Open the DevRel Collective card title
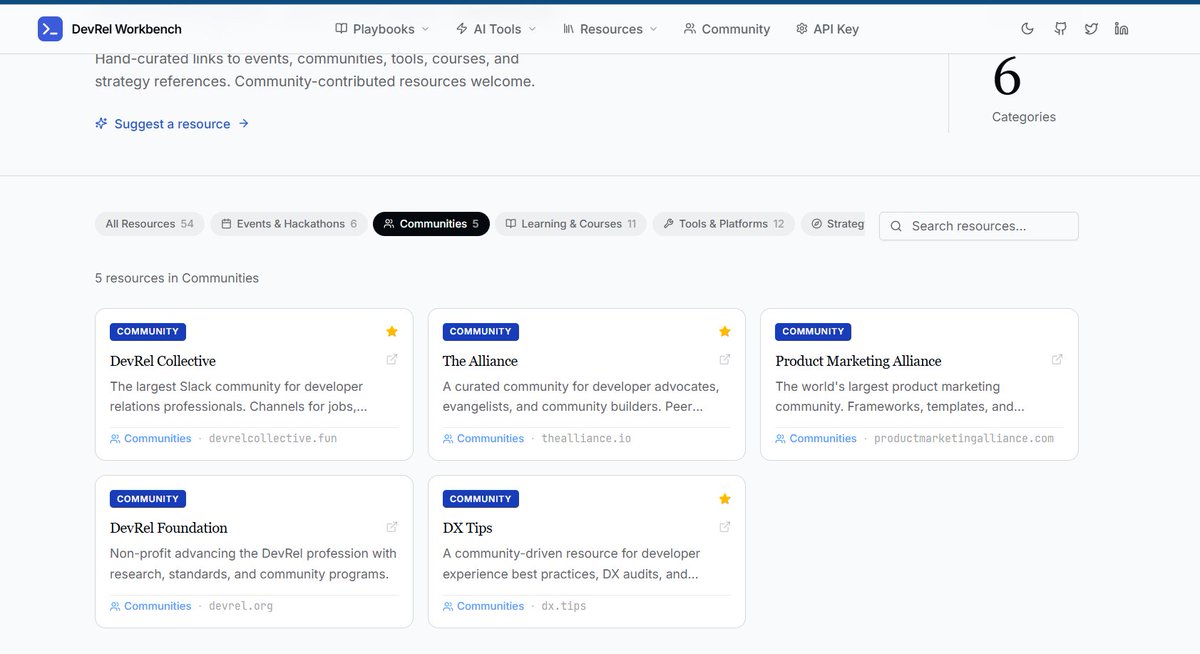1200x654 pixels. point(163,361)
